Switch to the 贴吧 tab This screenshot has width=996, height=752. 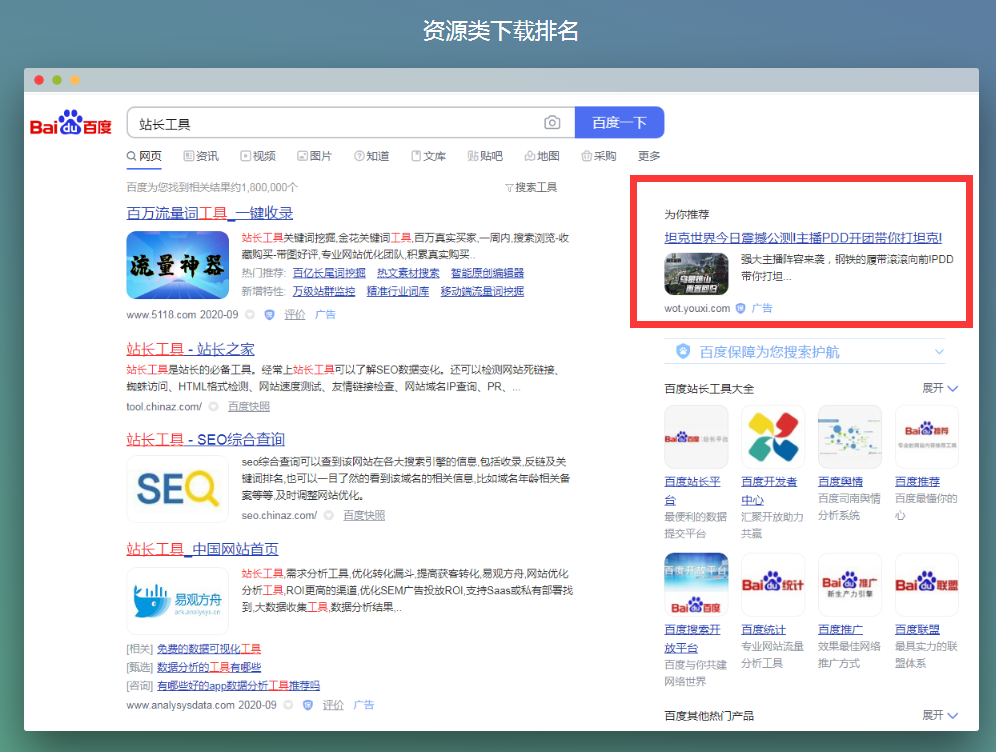[x=485, y=156]
